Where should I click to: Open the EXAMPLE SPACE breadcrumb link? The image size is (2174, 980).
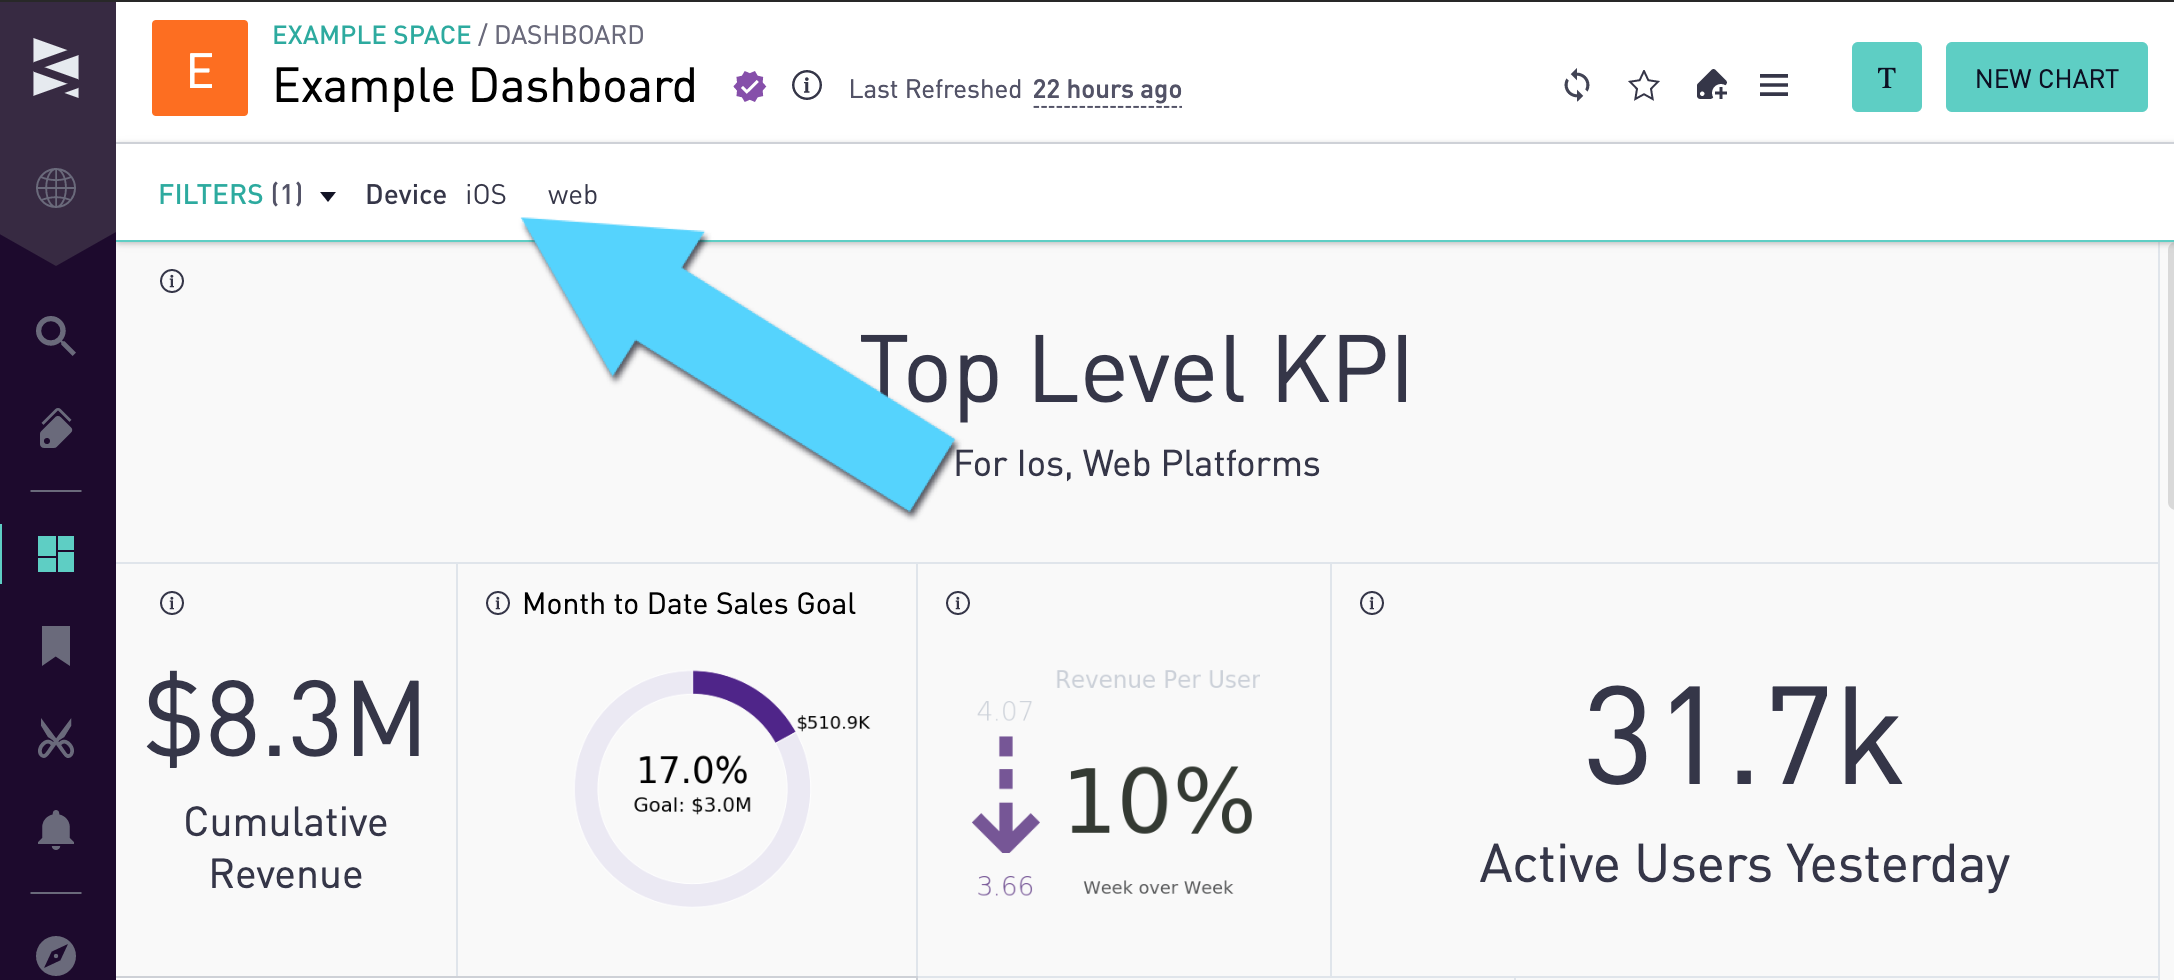[x=371, y=35]
